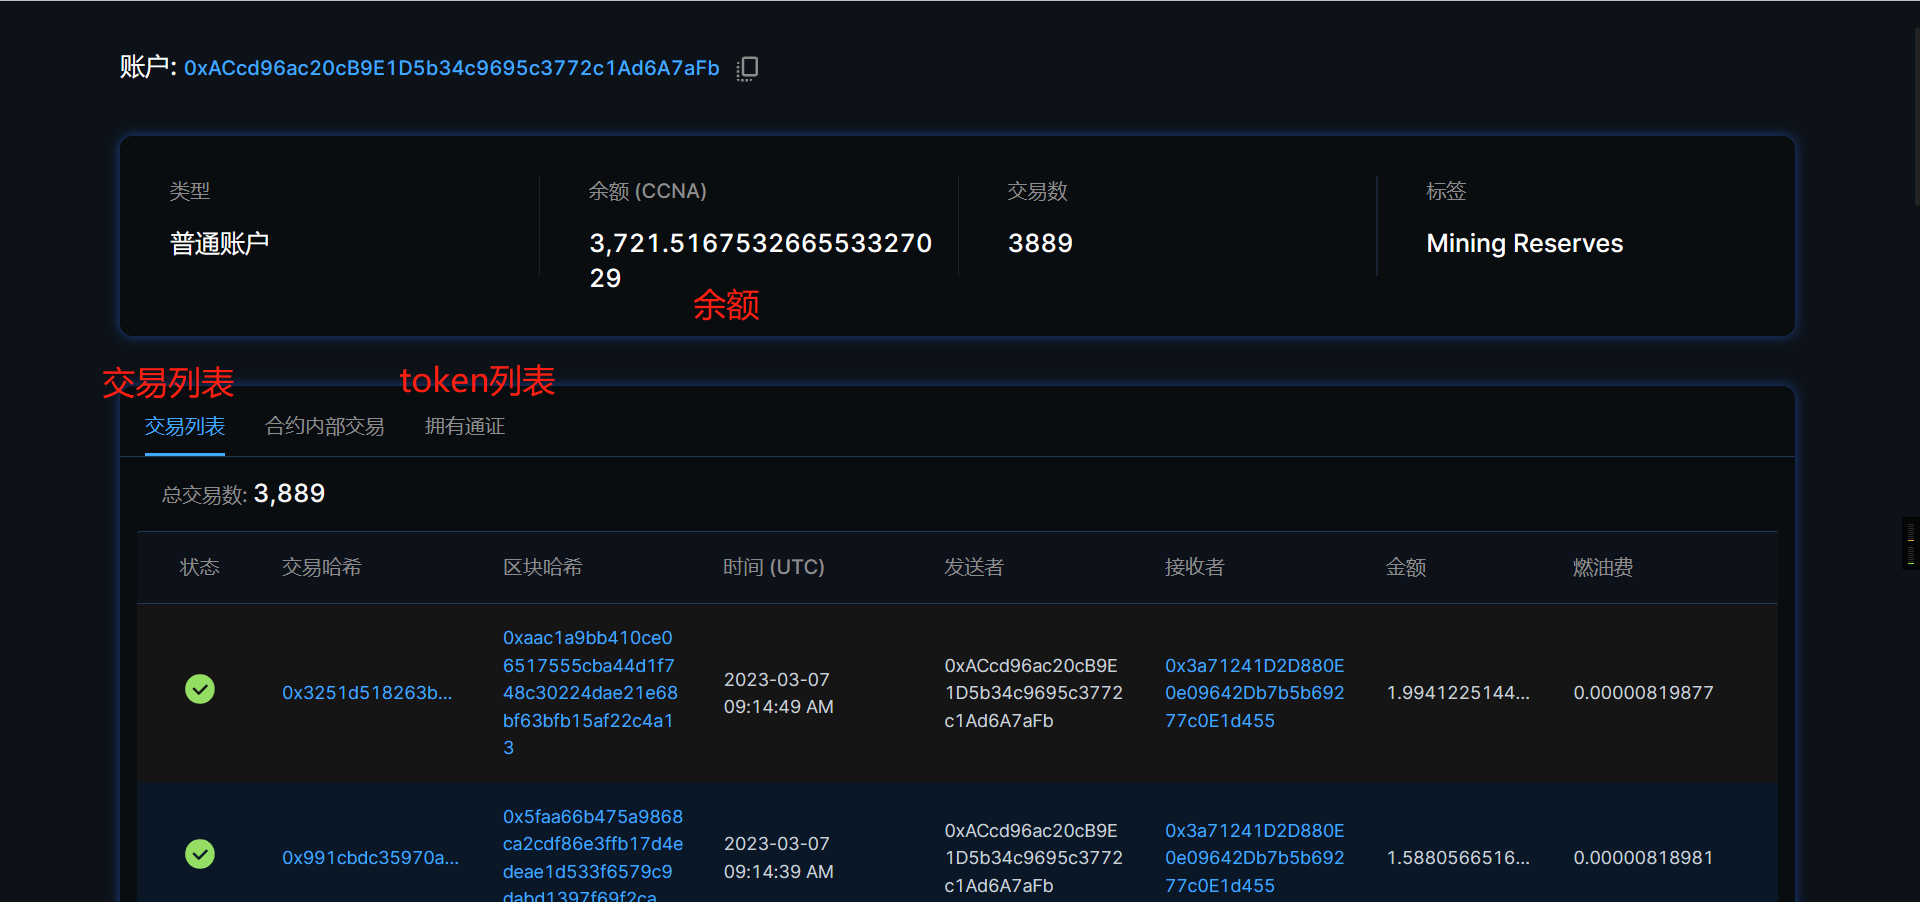Select the 拥有通证 tab
Image resolution: width=1920 pixels, height=902 pixels.
(x=465, y=427)
